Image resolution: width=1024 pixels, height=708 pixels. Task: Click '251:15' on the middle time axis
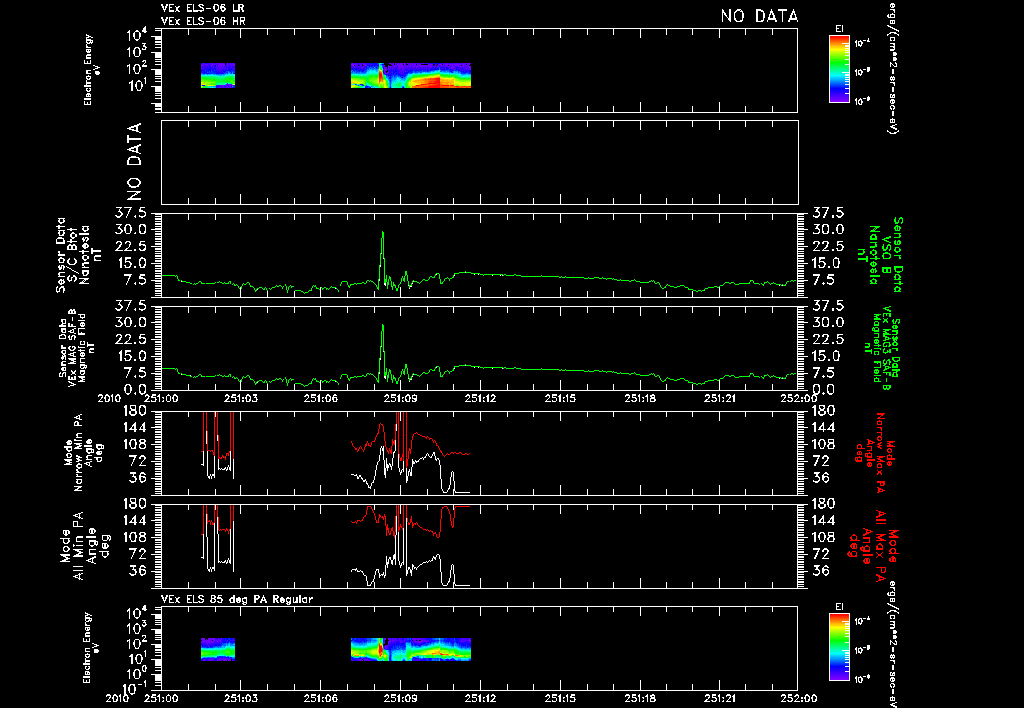(560, 398)
